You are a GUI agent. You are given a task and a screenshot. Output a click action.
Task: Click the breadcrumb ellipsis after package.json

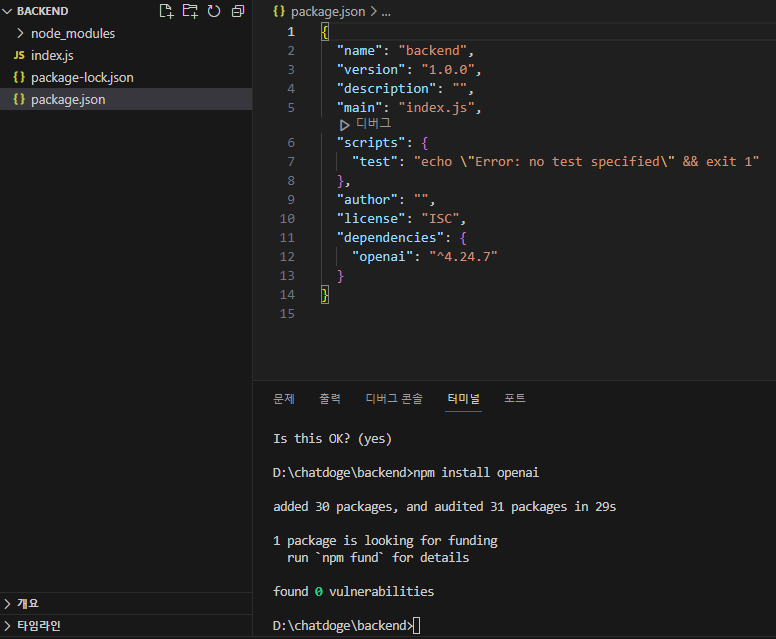pyautogui.click(x=386, y=11)
